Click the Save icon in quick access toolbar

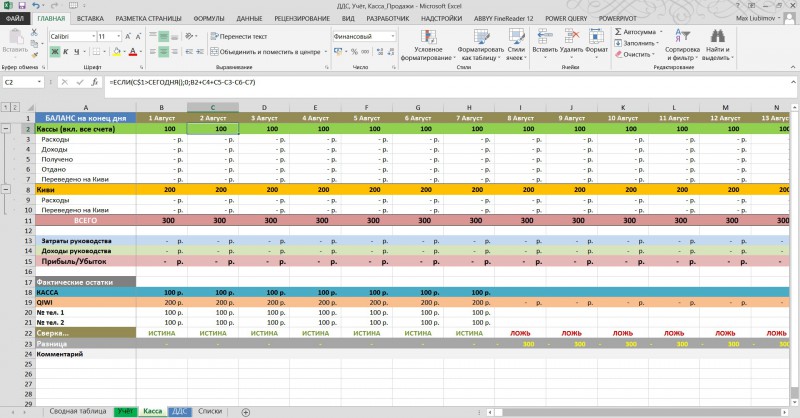(x=22, y=6)
